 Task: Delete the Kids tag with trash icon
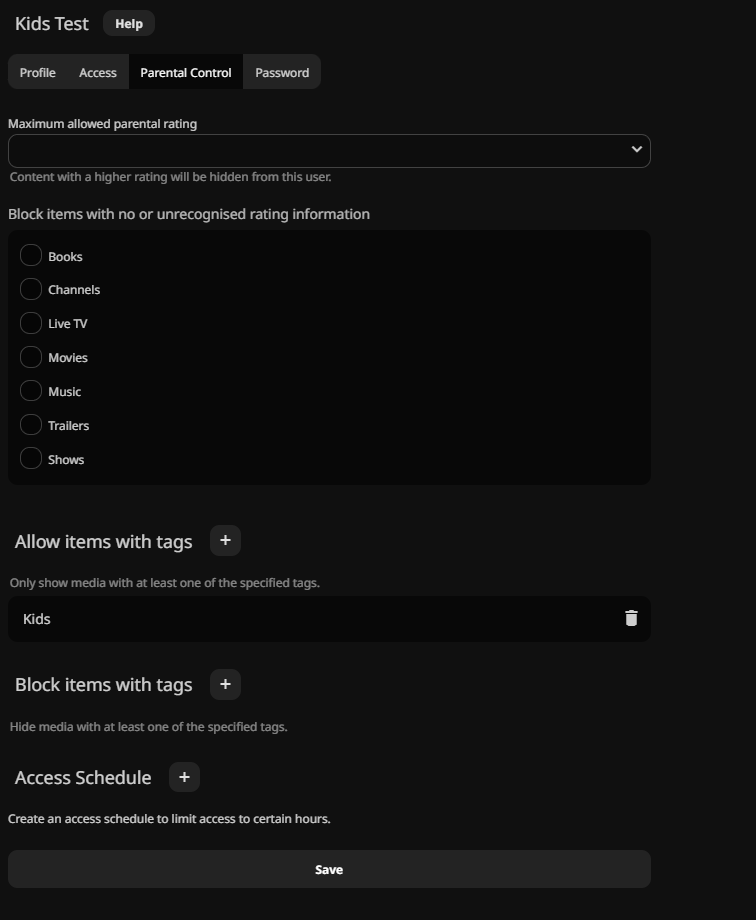(631, 618)
